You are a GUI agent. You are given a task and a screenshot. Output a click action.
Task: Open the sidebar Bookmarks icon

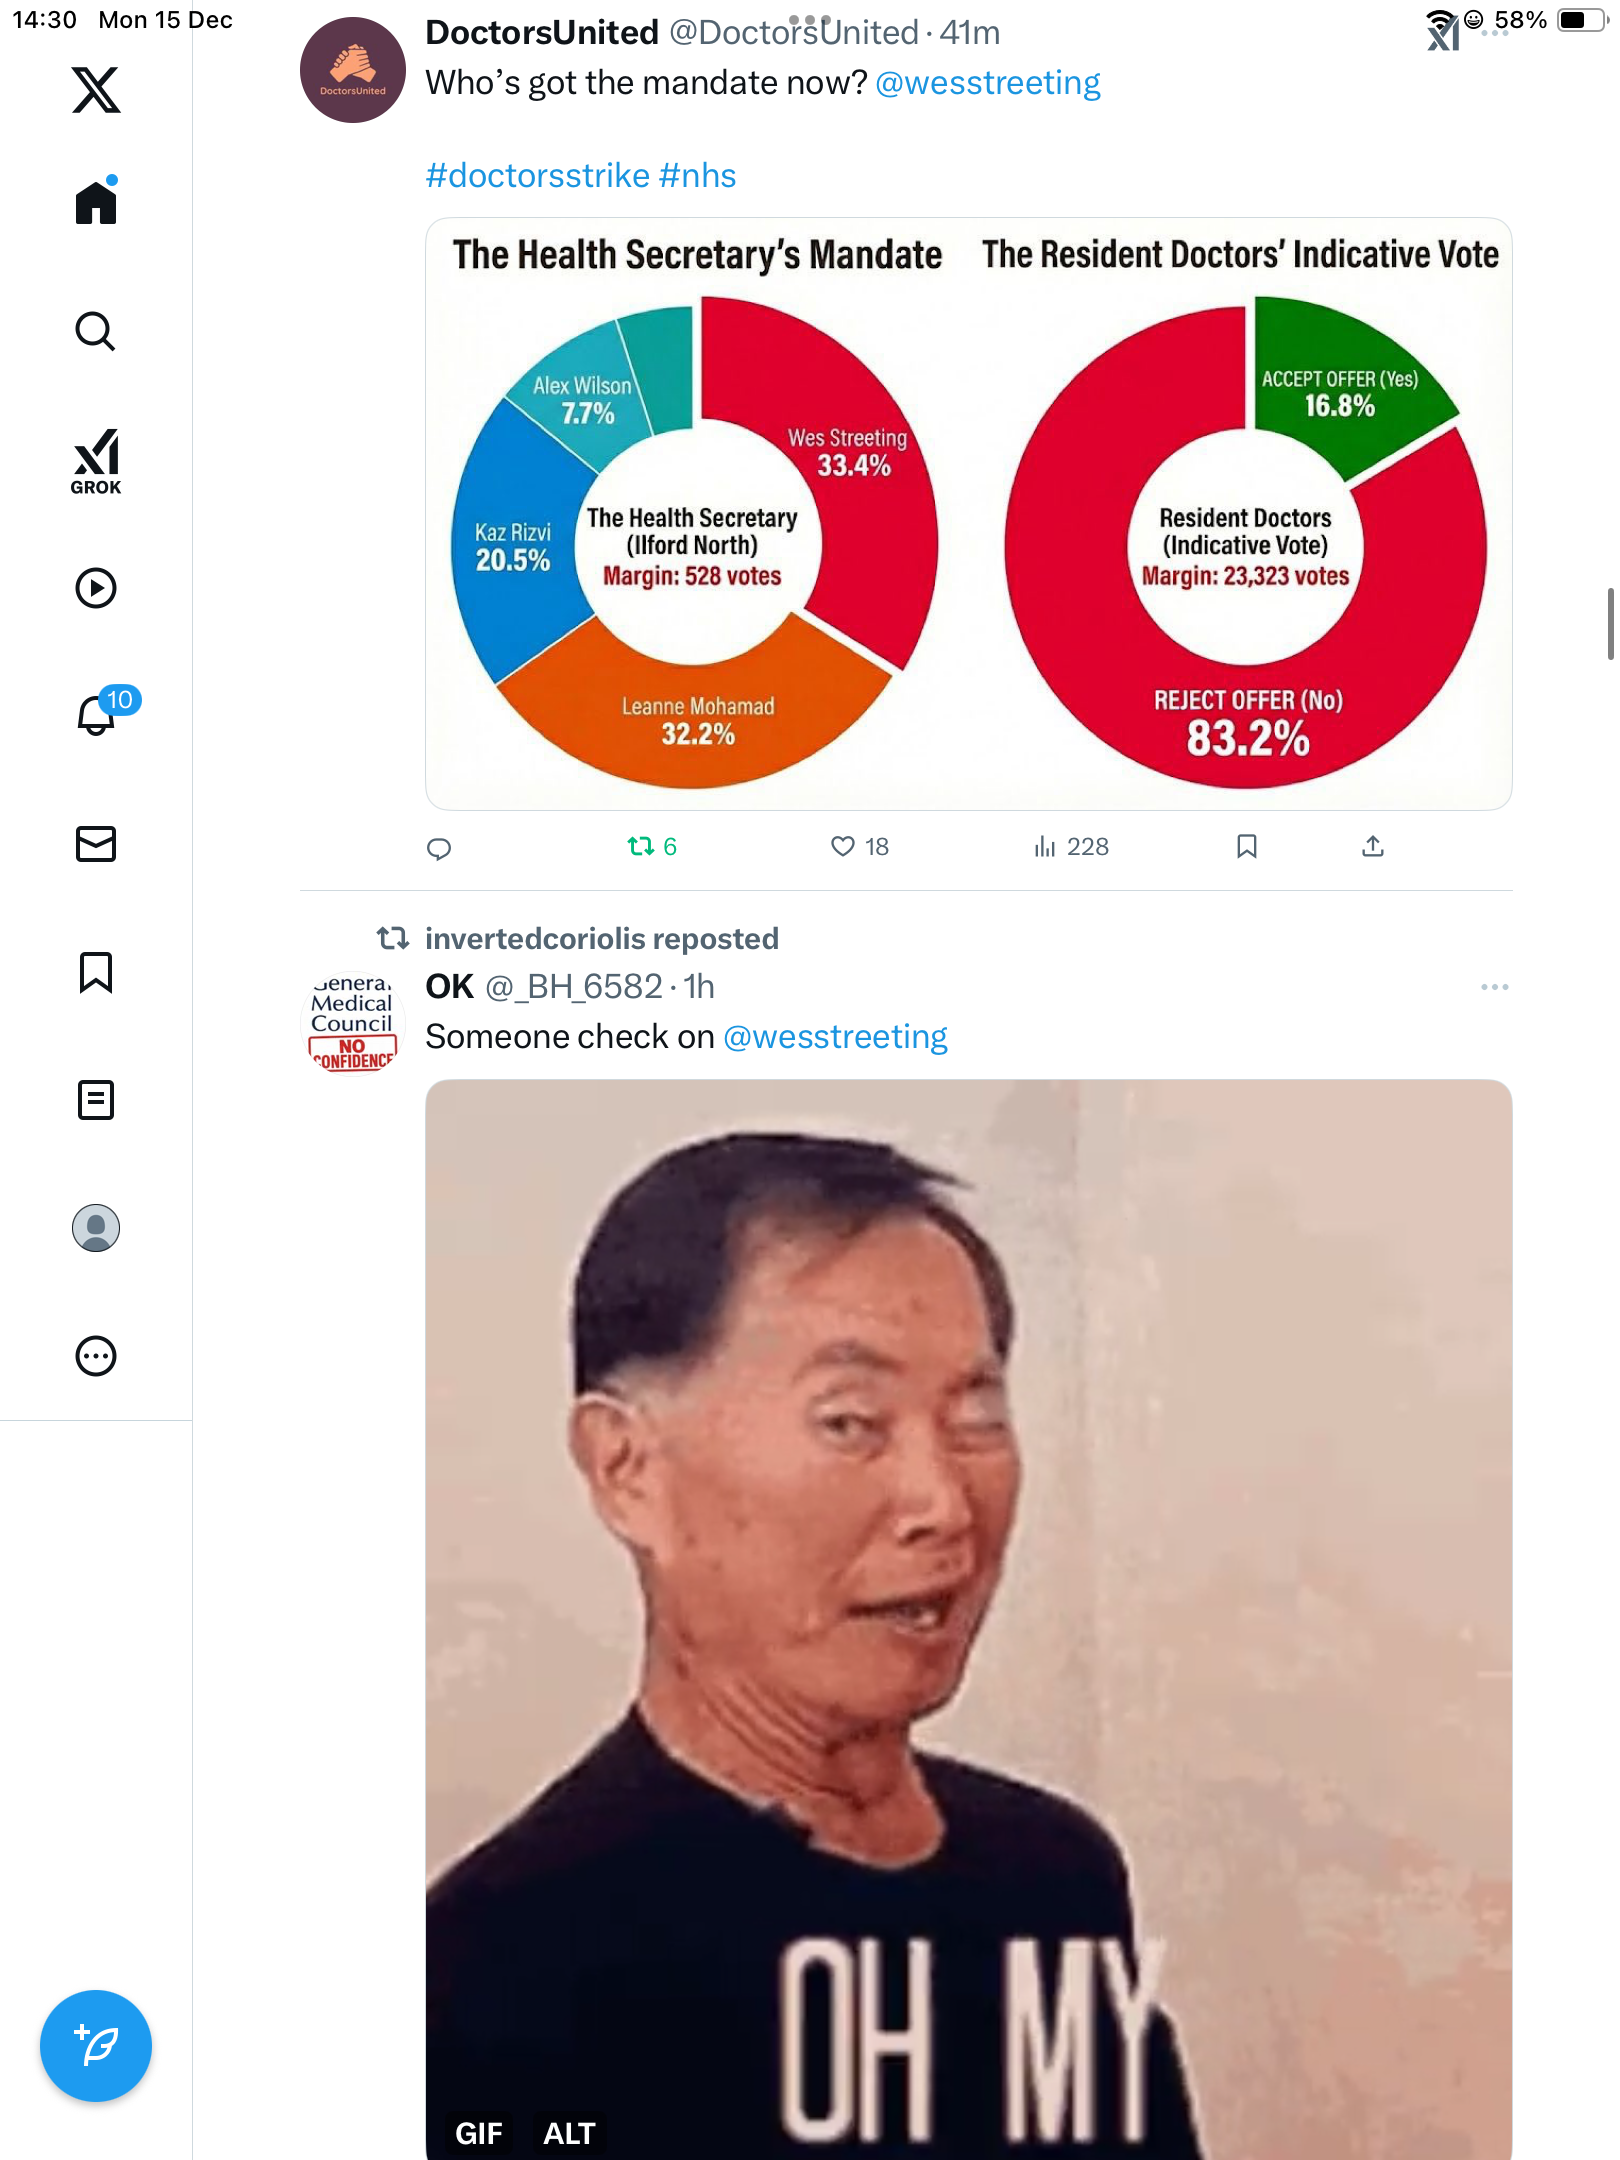point(96,972)
